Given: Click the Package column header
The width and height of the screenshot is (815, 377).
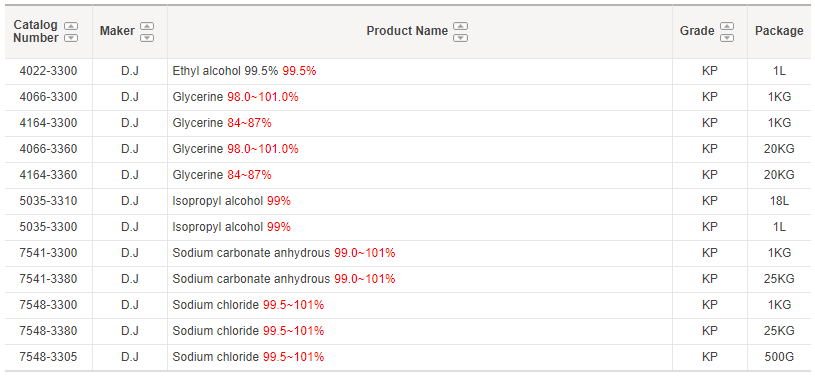Looking at the screenshot, I should (x=779, y=31).
